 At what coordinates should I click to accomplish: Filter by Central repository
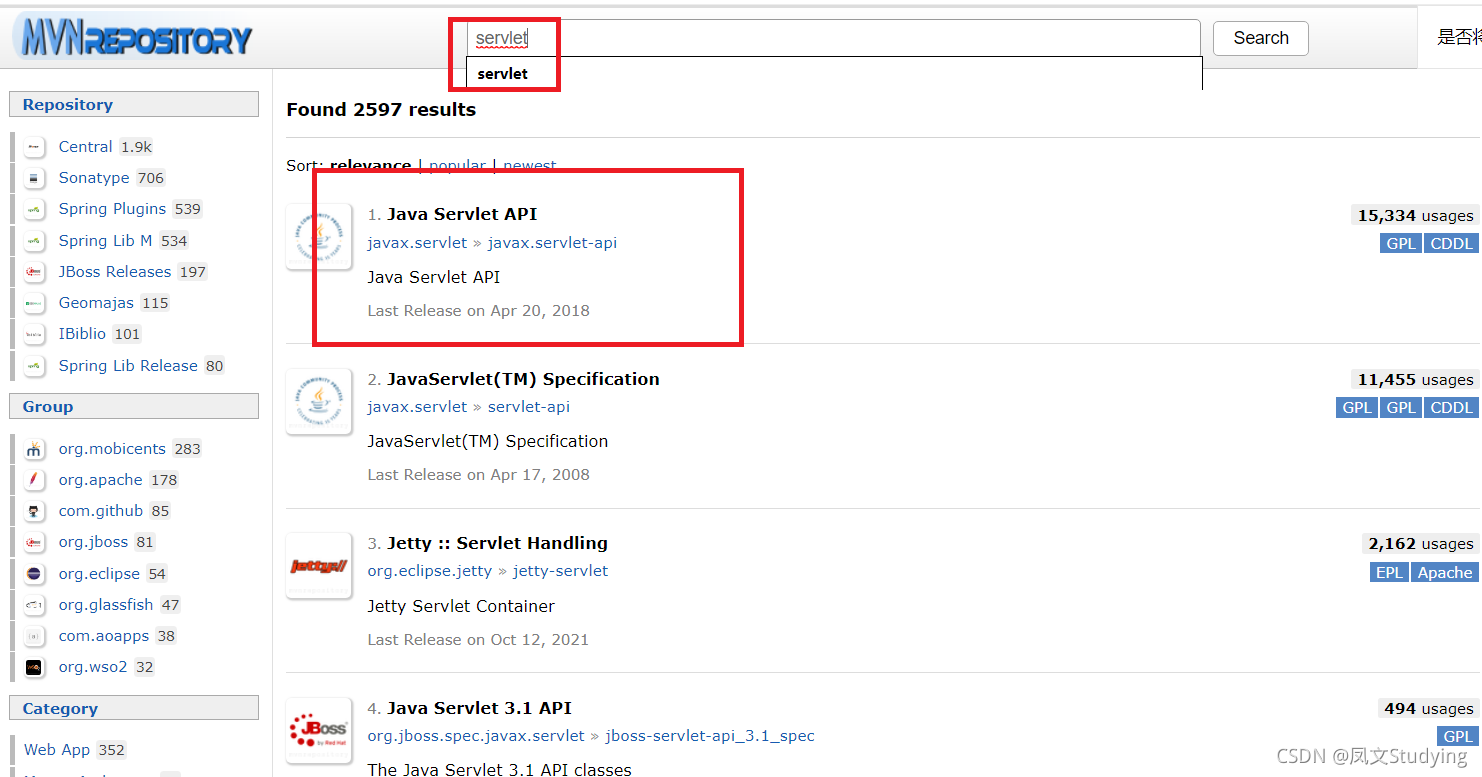pyautogui.click(x=85, y=147)
